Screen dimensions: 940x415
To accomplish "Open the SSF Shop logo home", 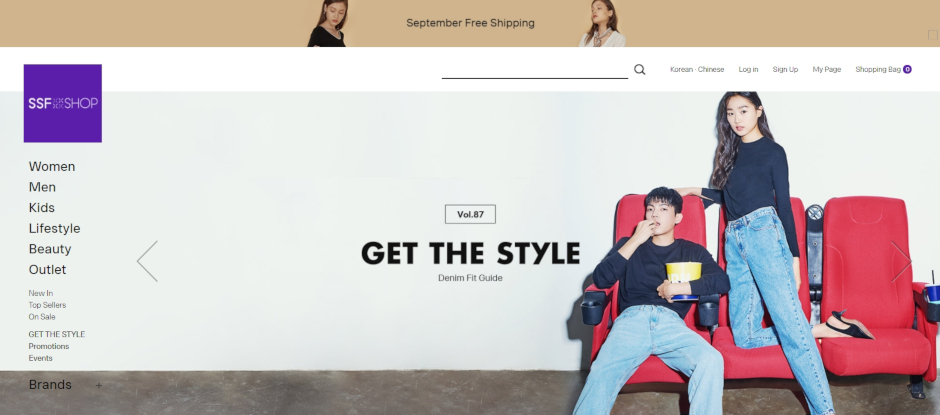I will [x=63, y=103].
